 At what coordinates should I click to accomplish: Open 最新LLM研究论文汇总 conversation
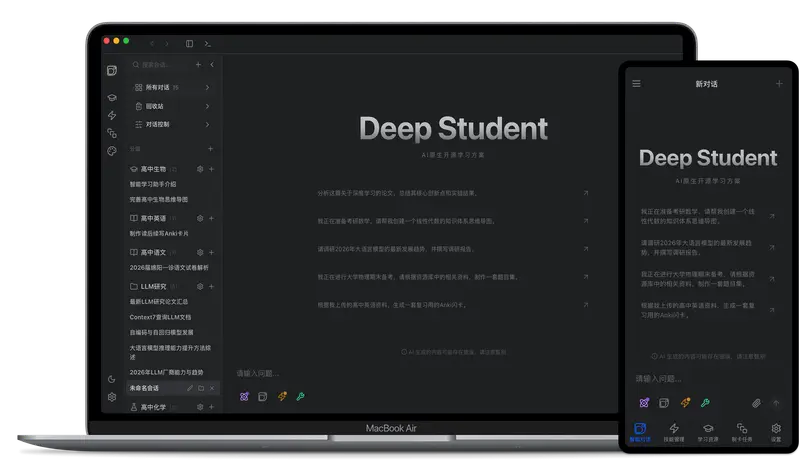pos(159,301)
